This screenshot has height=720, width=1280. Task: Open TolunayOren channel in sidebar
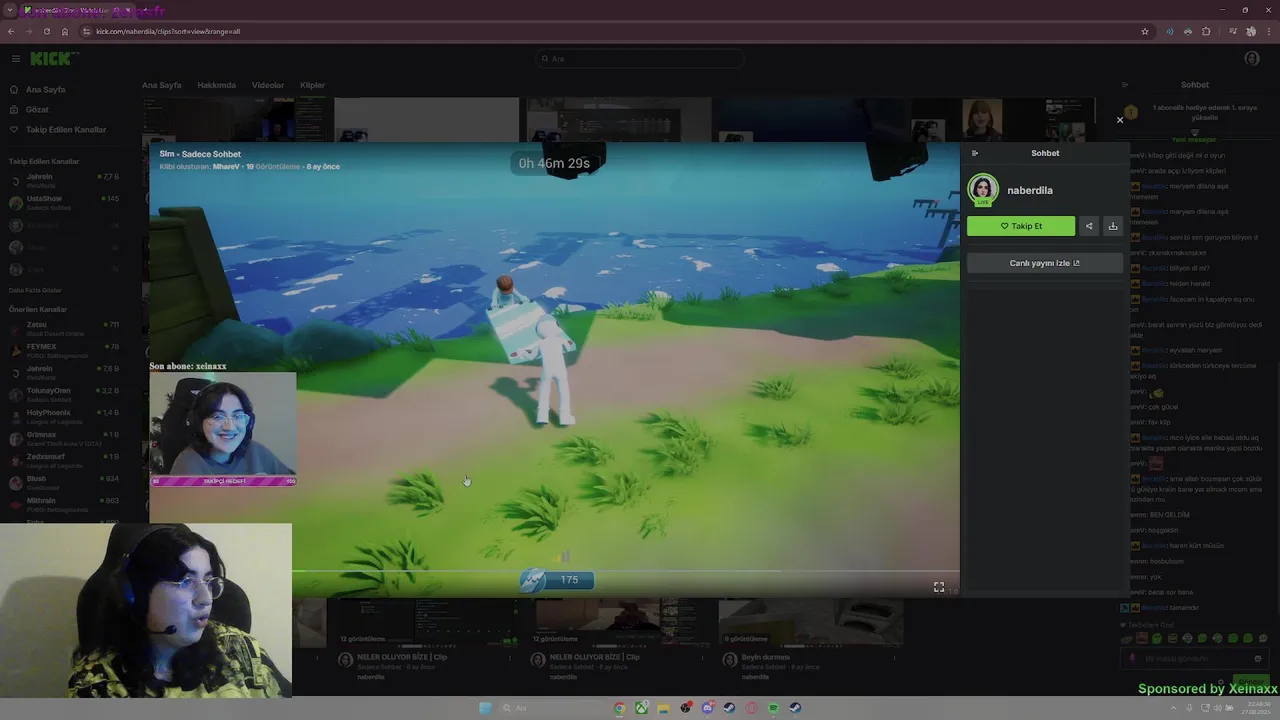click(64, 394)
